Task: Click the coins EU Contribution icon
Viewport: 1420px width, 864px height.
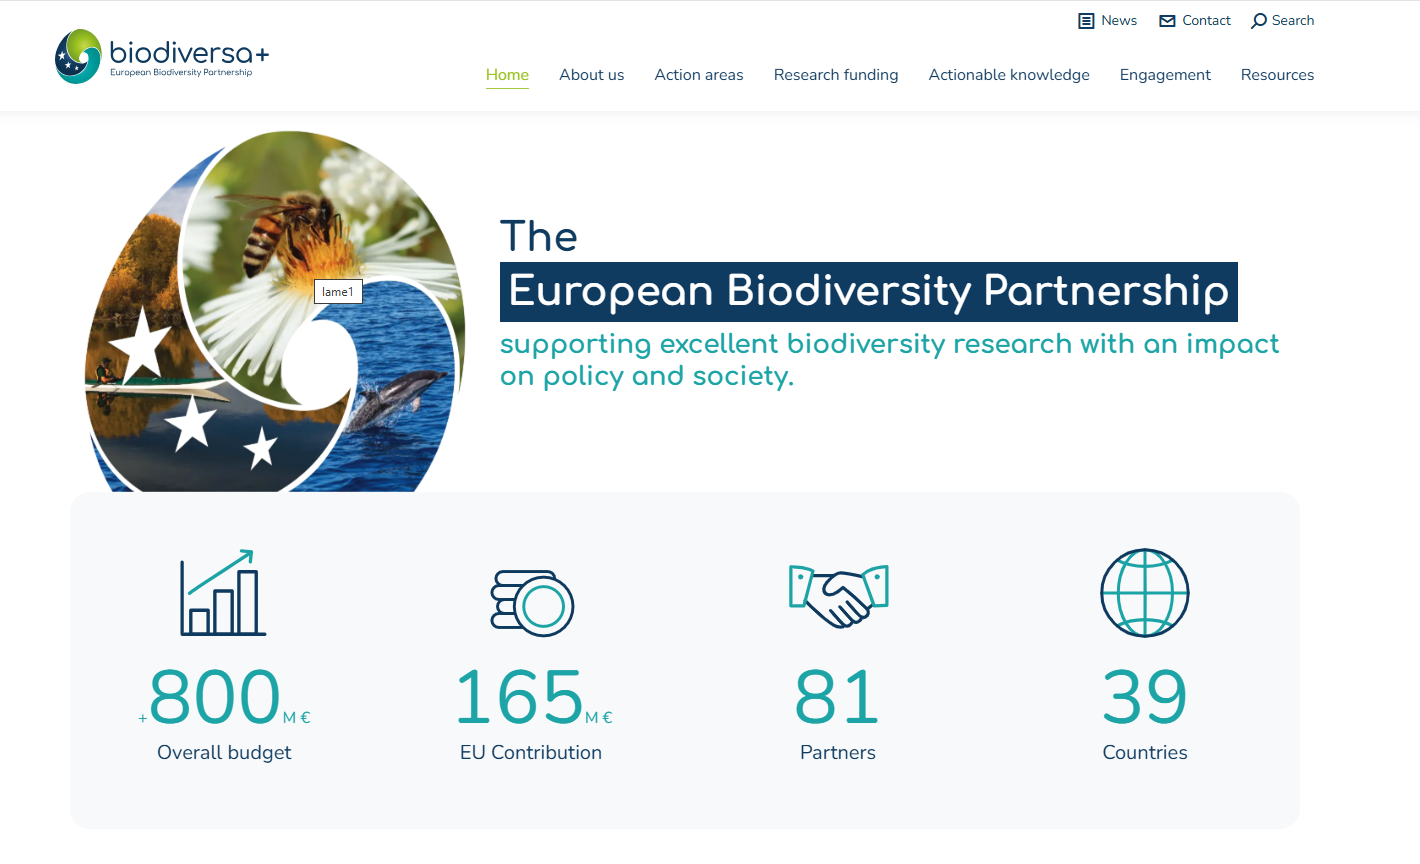Action: pos(532,604)
